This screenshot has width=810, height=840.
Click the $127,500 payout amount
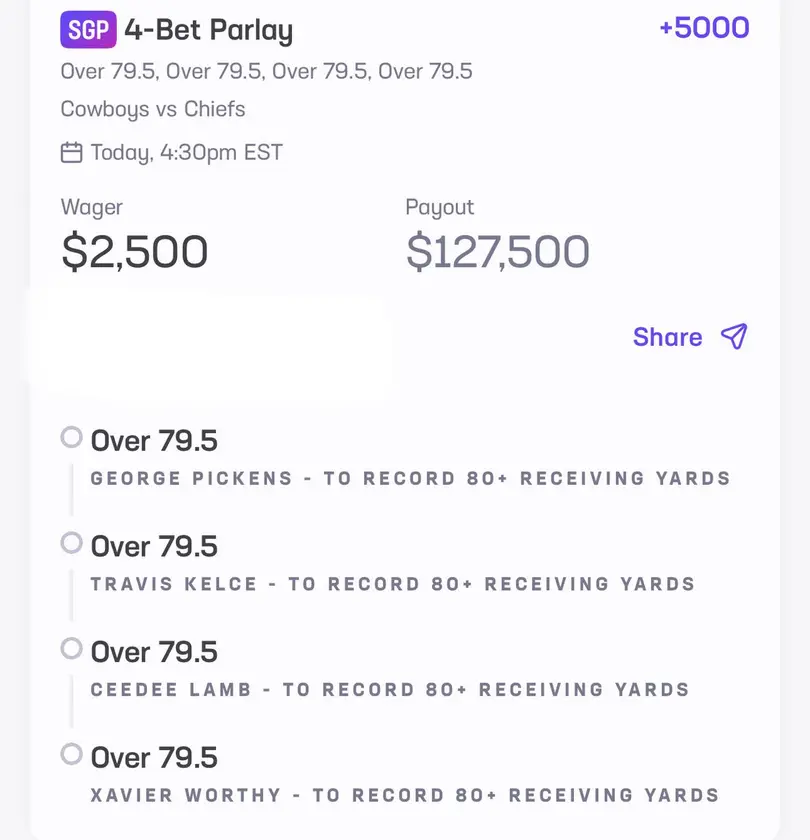pyautogui.click(x=497, y=251)
